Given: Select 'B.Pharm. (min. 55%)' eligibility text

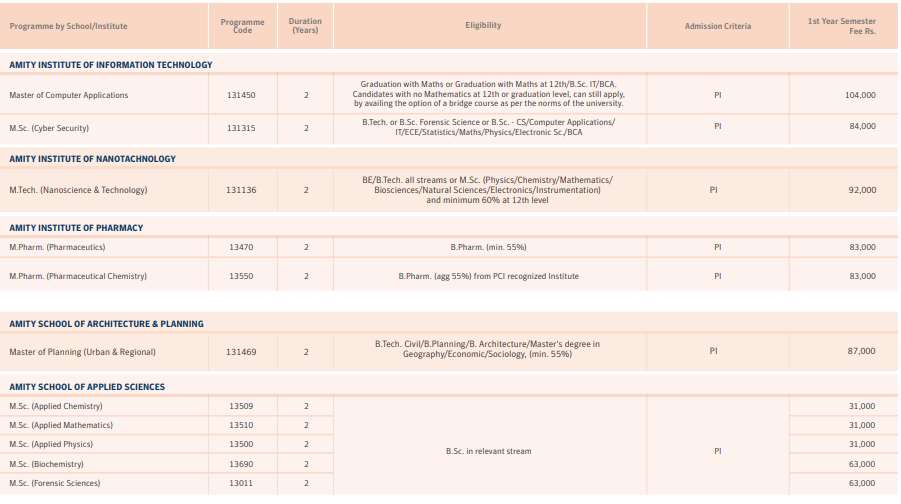Looking at the screenshot, I should point(488,248).
